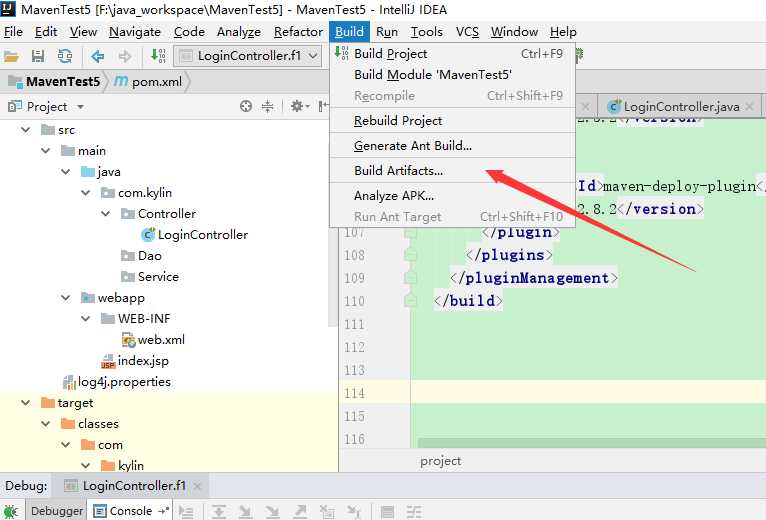
Task: Click the Open folder toolbar icon
Action: (x=11, y=56)
